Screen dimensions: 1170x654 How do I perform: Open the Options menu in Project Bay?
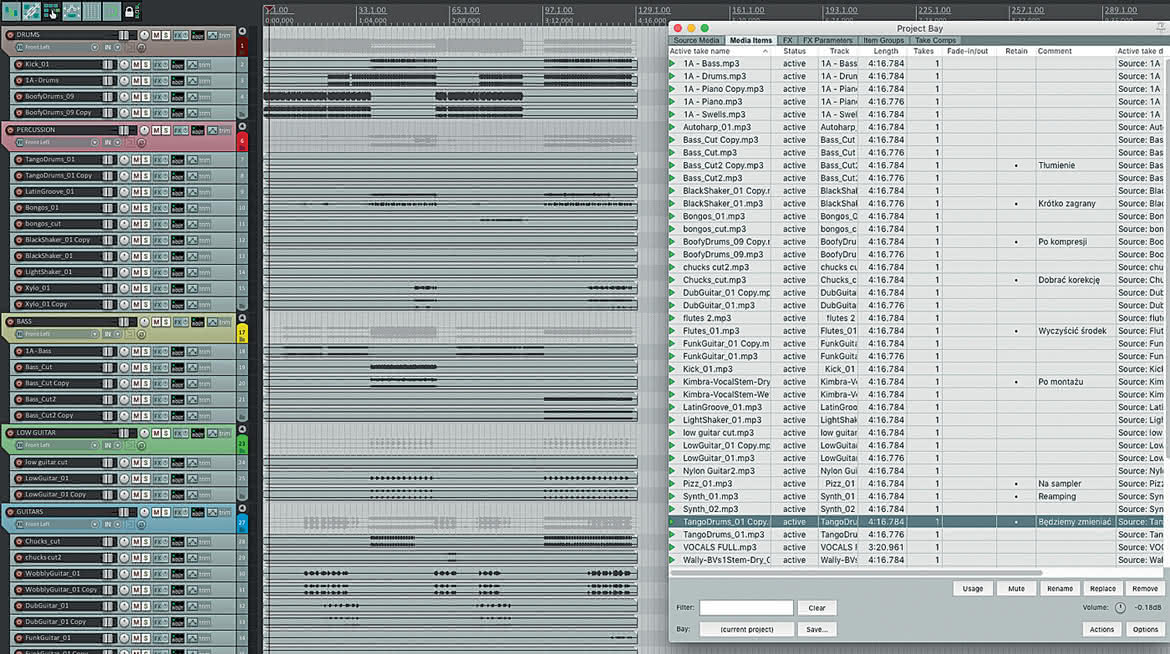(1145, 629)
